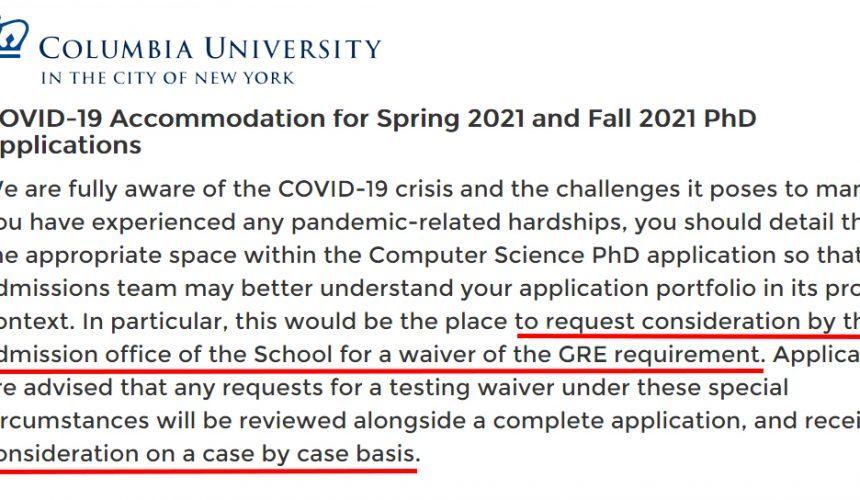Click the "Applications" heading word on second line
860x500 pixels.
[71, 146]
